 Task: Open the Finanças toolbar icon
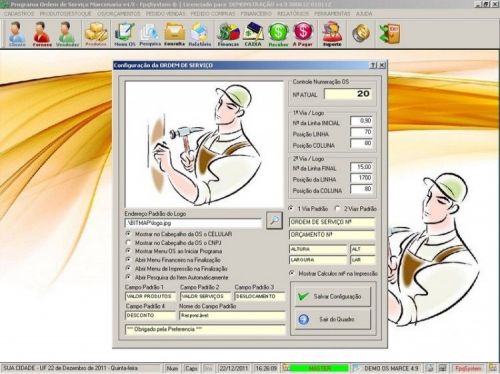click(x=228, y=34)
